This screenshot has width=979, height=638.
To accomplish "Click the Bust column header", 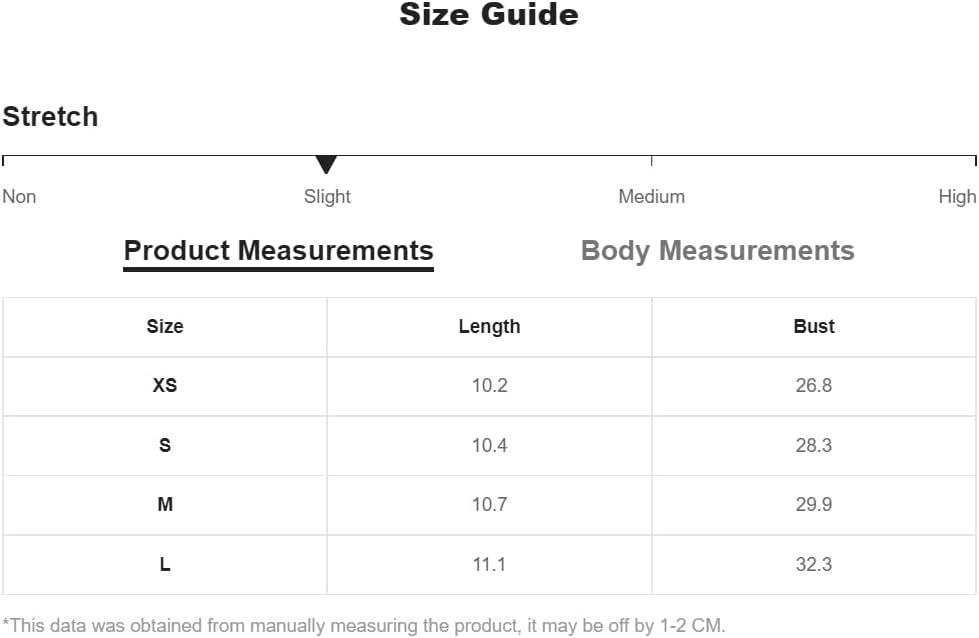I will coord(814,326).
